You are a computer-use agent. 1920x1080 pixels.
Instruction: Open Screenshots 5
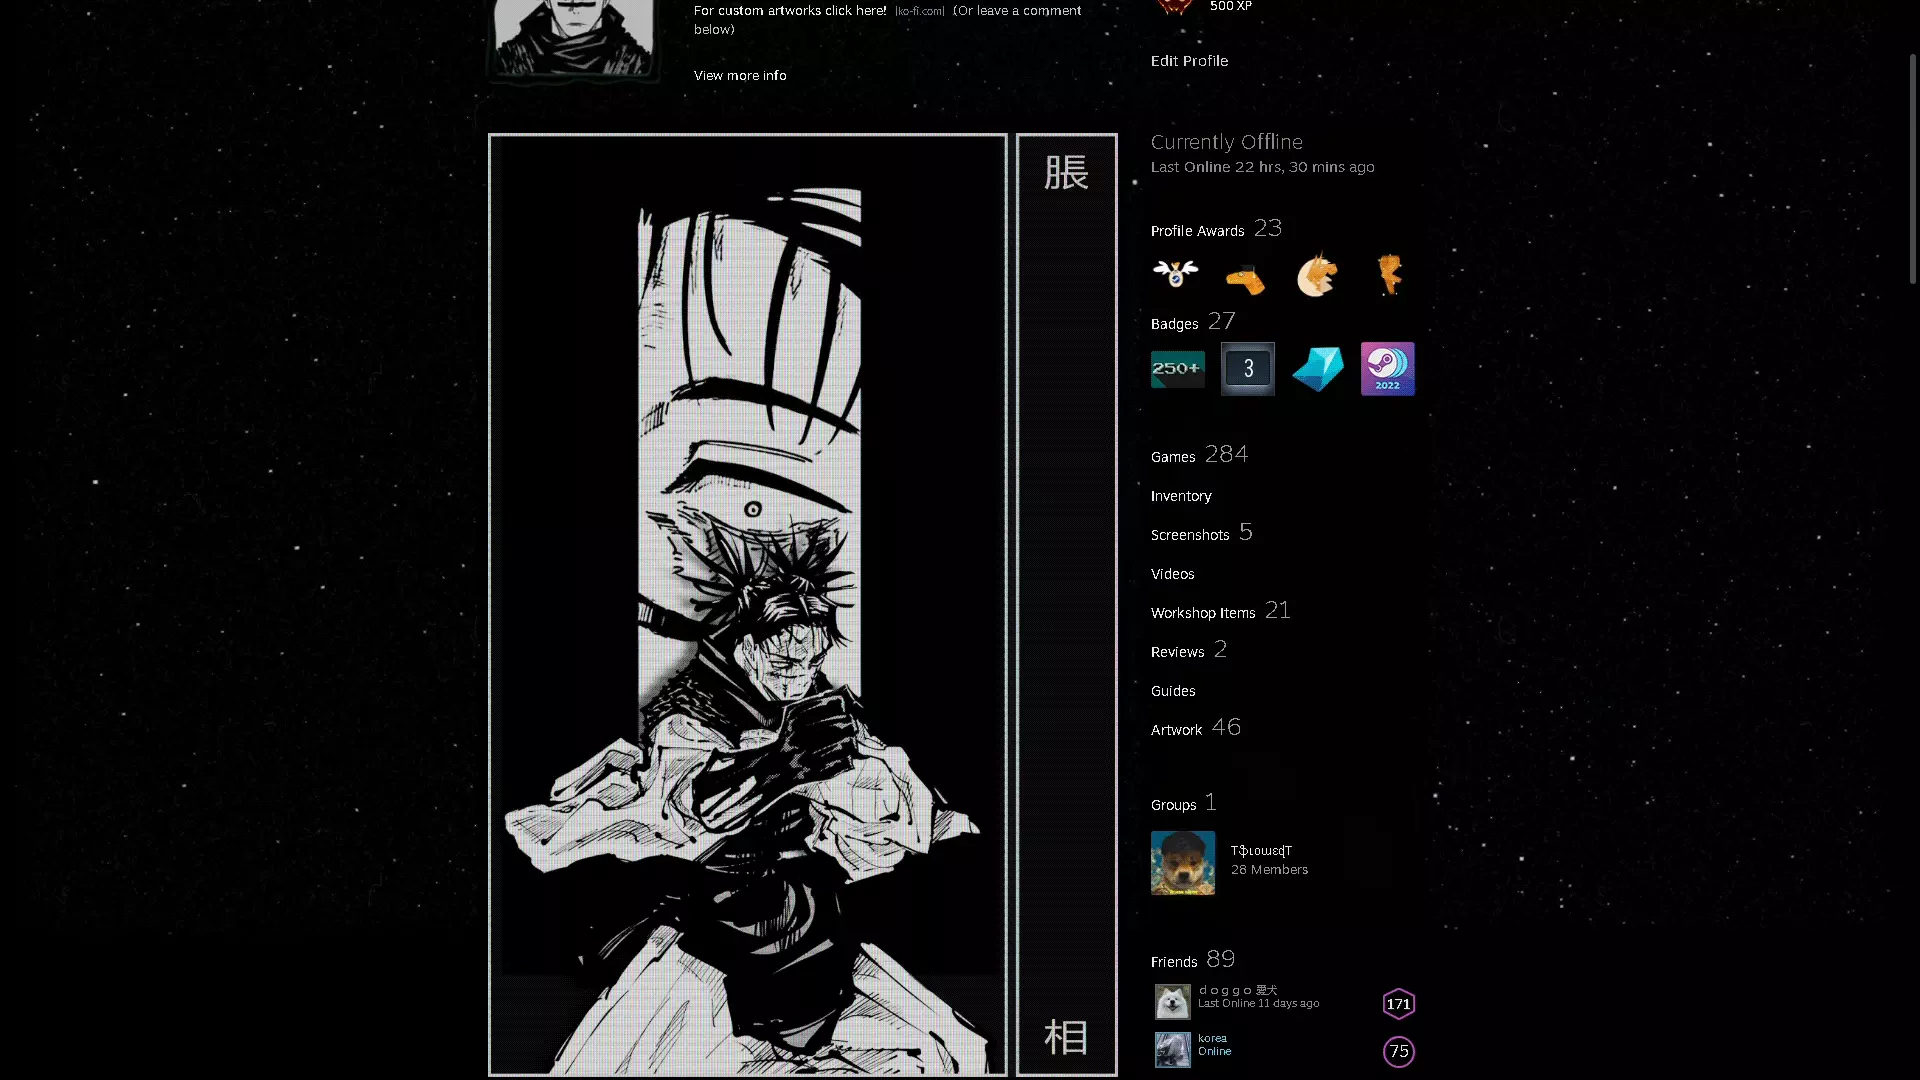[1201, 533]
